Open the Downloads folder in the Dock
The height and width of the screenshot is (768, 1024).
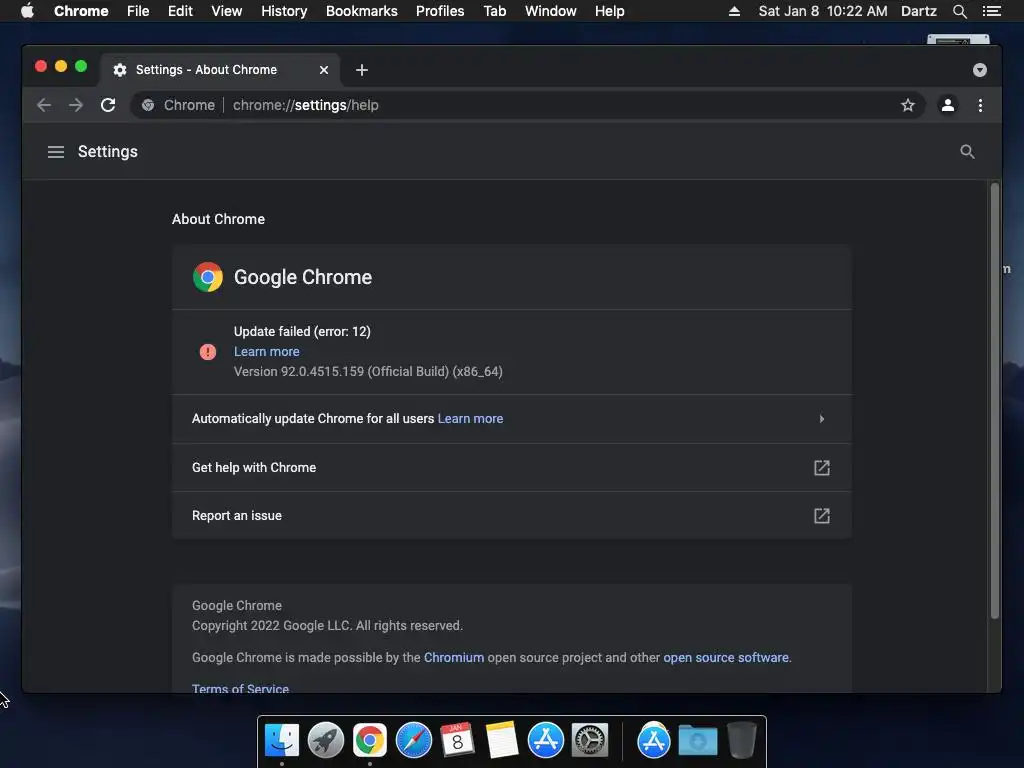tap(697, 741)
